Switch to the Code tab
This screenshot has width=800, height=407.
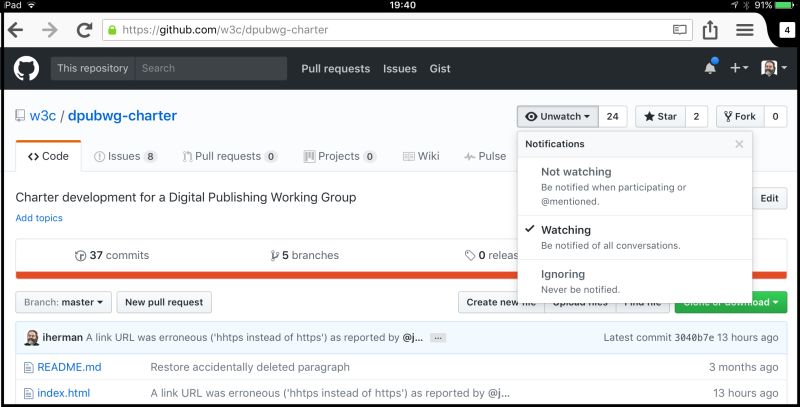tap(48, 156)
